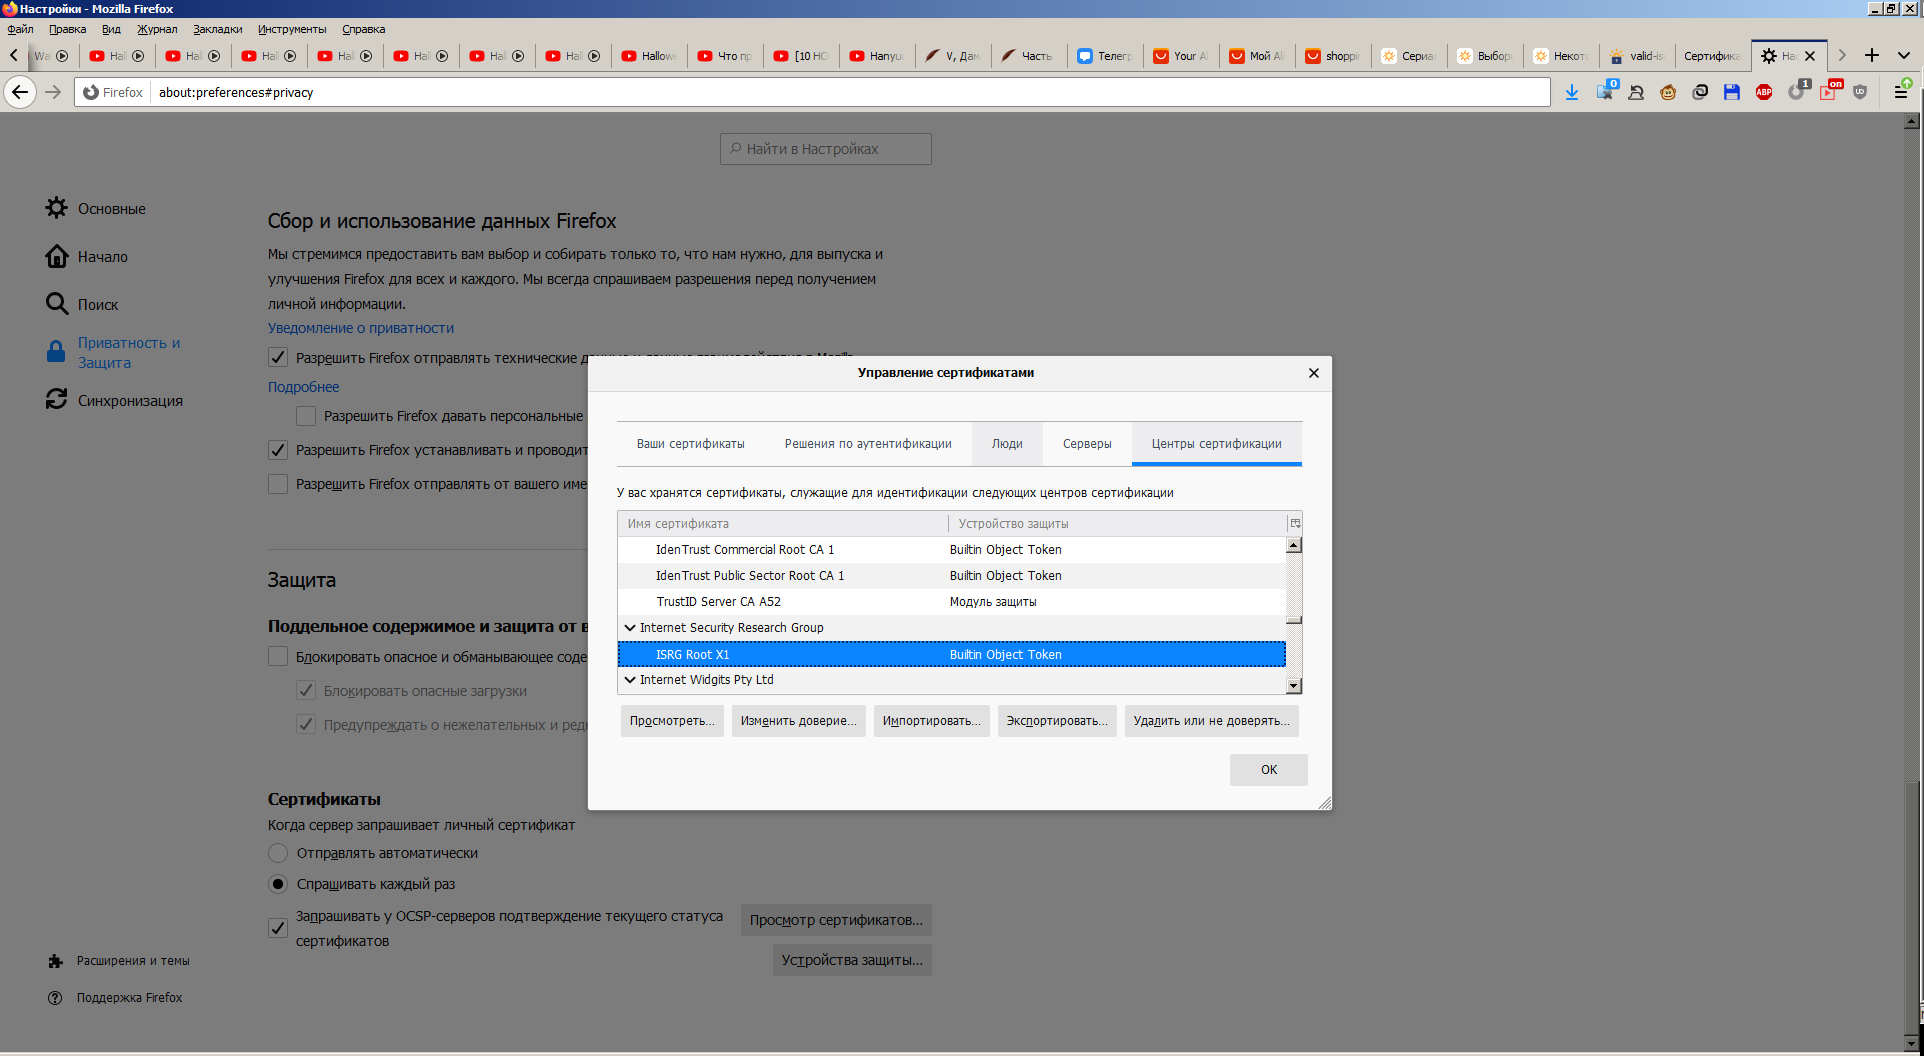Toggle Firefox studies installation checkbox
This screenshot has height=1056, width=1924.
[278, 450]
